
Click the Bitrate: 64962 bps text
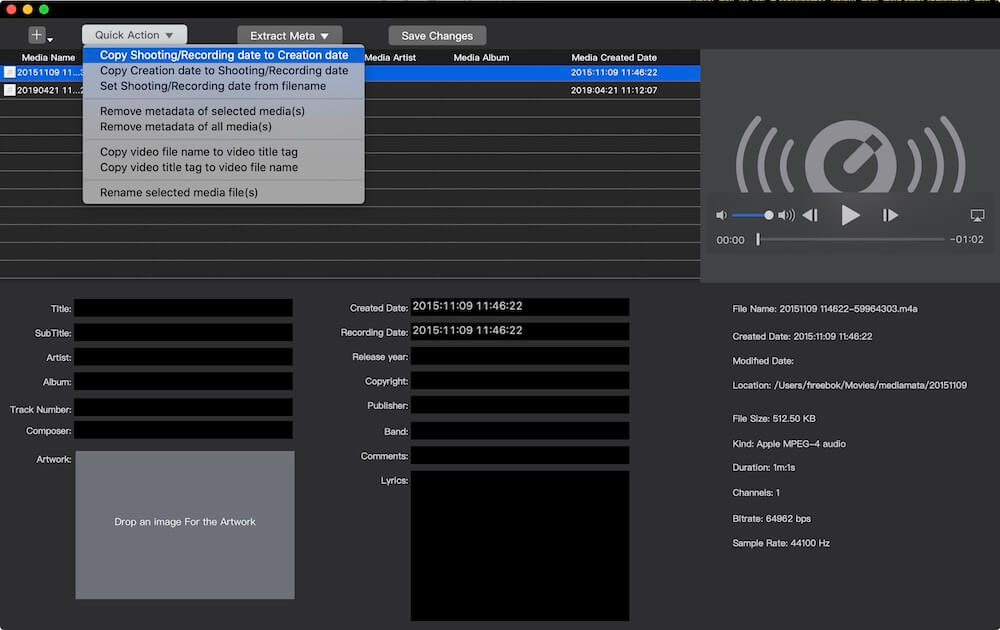click(772, 518)
